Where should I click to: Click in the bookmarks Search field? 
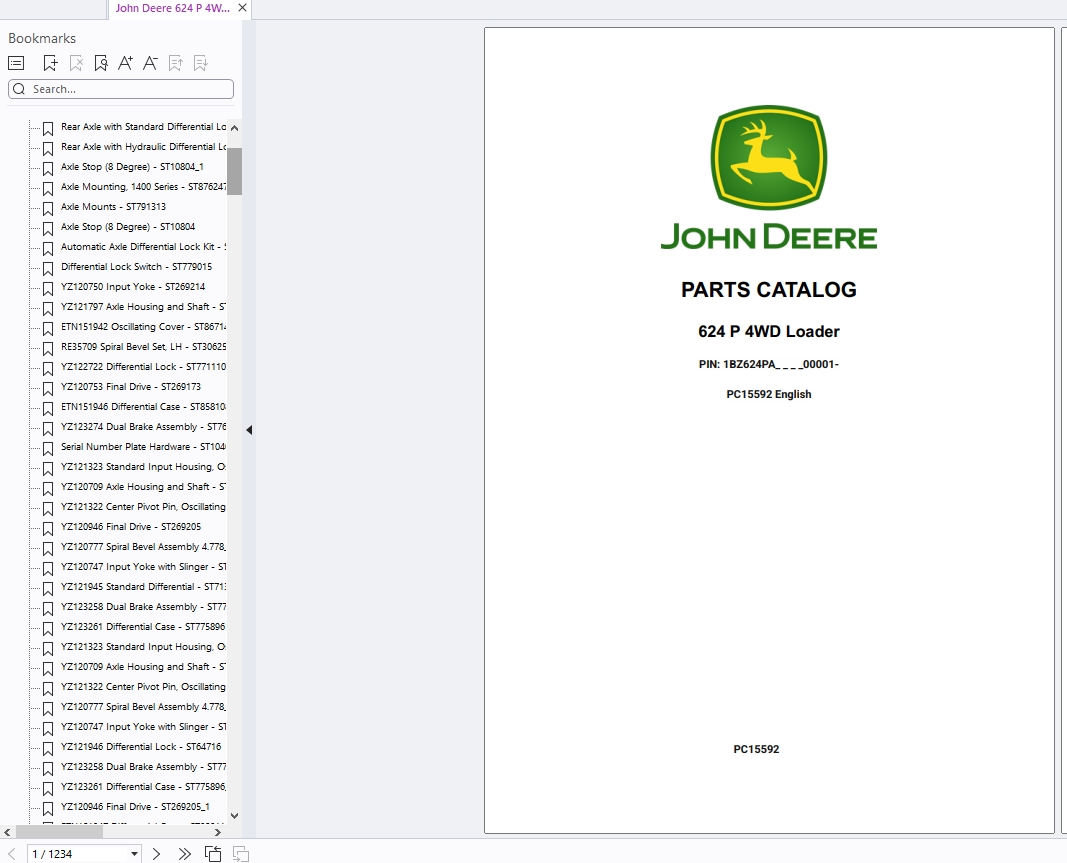[130, 89]
